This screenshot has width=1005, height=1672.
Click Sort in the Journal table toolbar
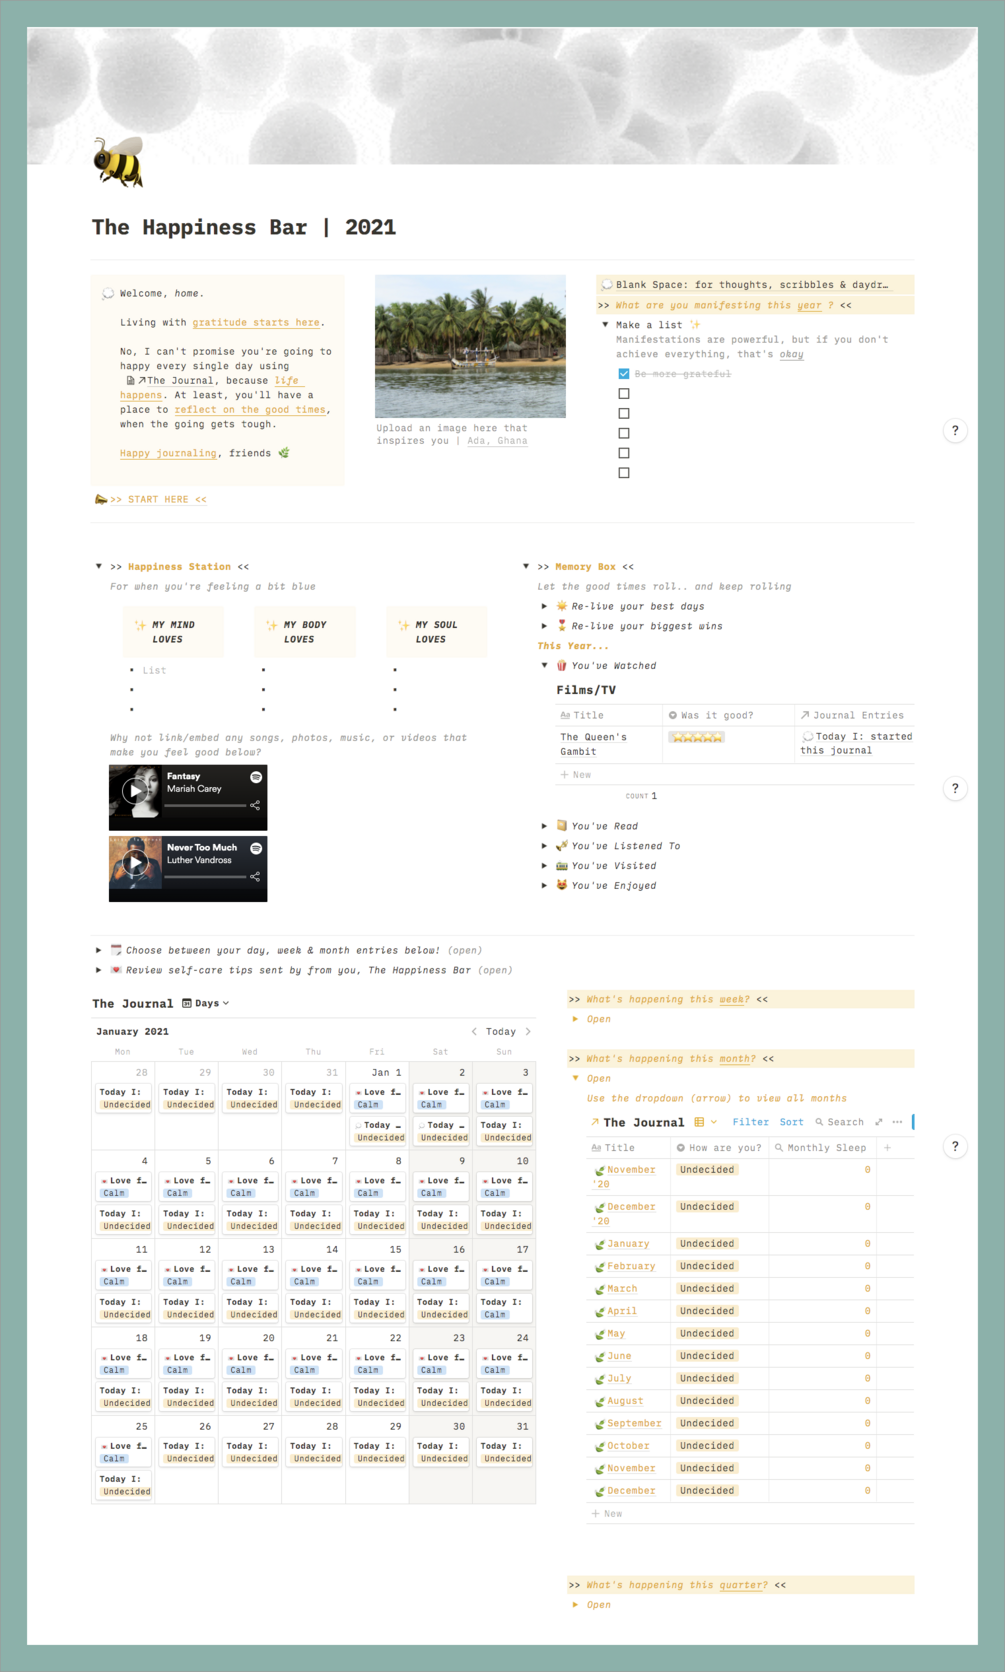coord(791,1122)
